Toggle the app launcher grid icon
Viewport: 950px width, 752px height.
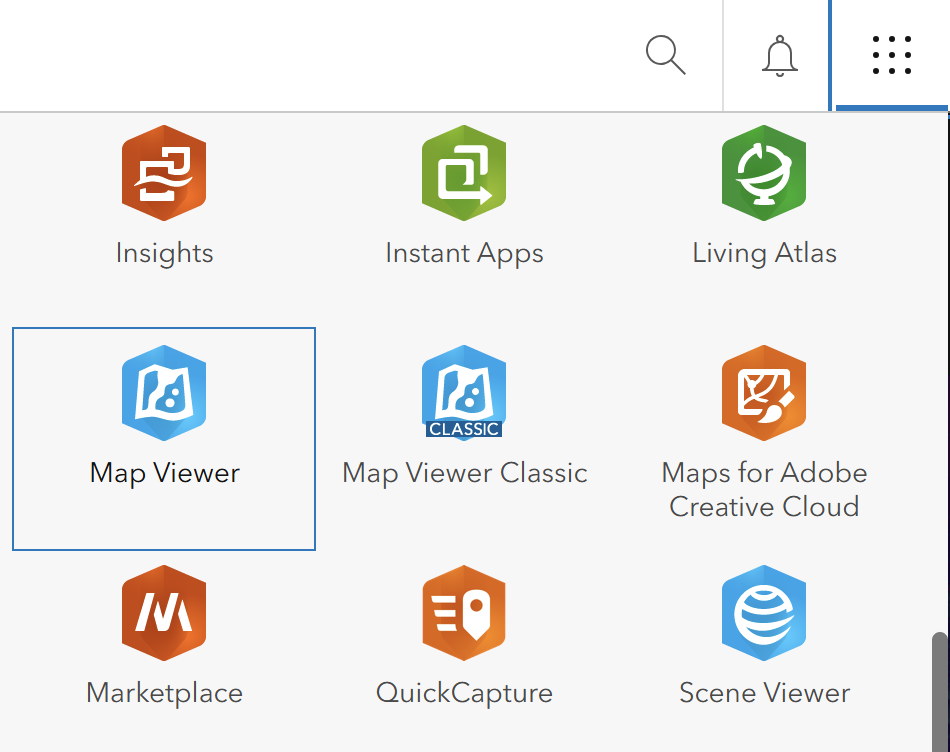pyautogui.click(x=892, y=55)
